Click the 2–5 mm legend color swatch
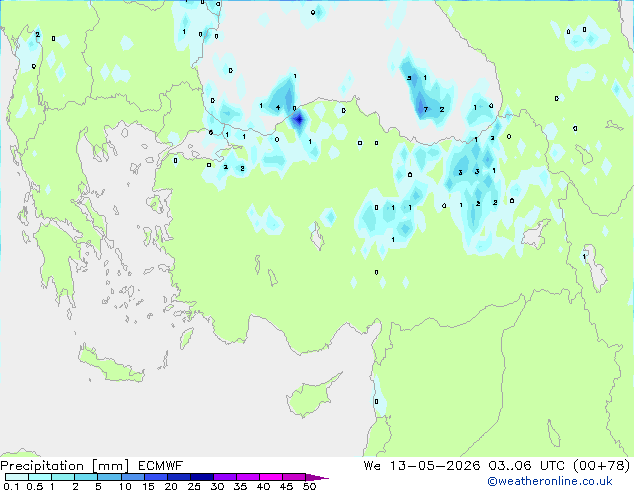Screen dimensions: 634x490 [x=86, y=477]
